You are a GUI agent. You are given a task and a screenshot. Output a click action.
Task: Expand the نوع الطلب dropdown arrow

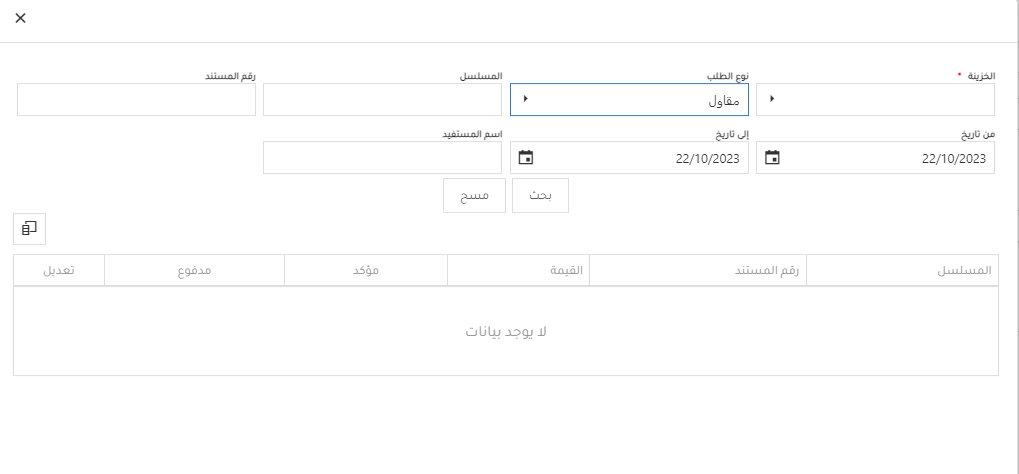pos(526,99)
